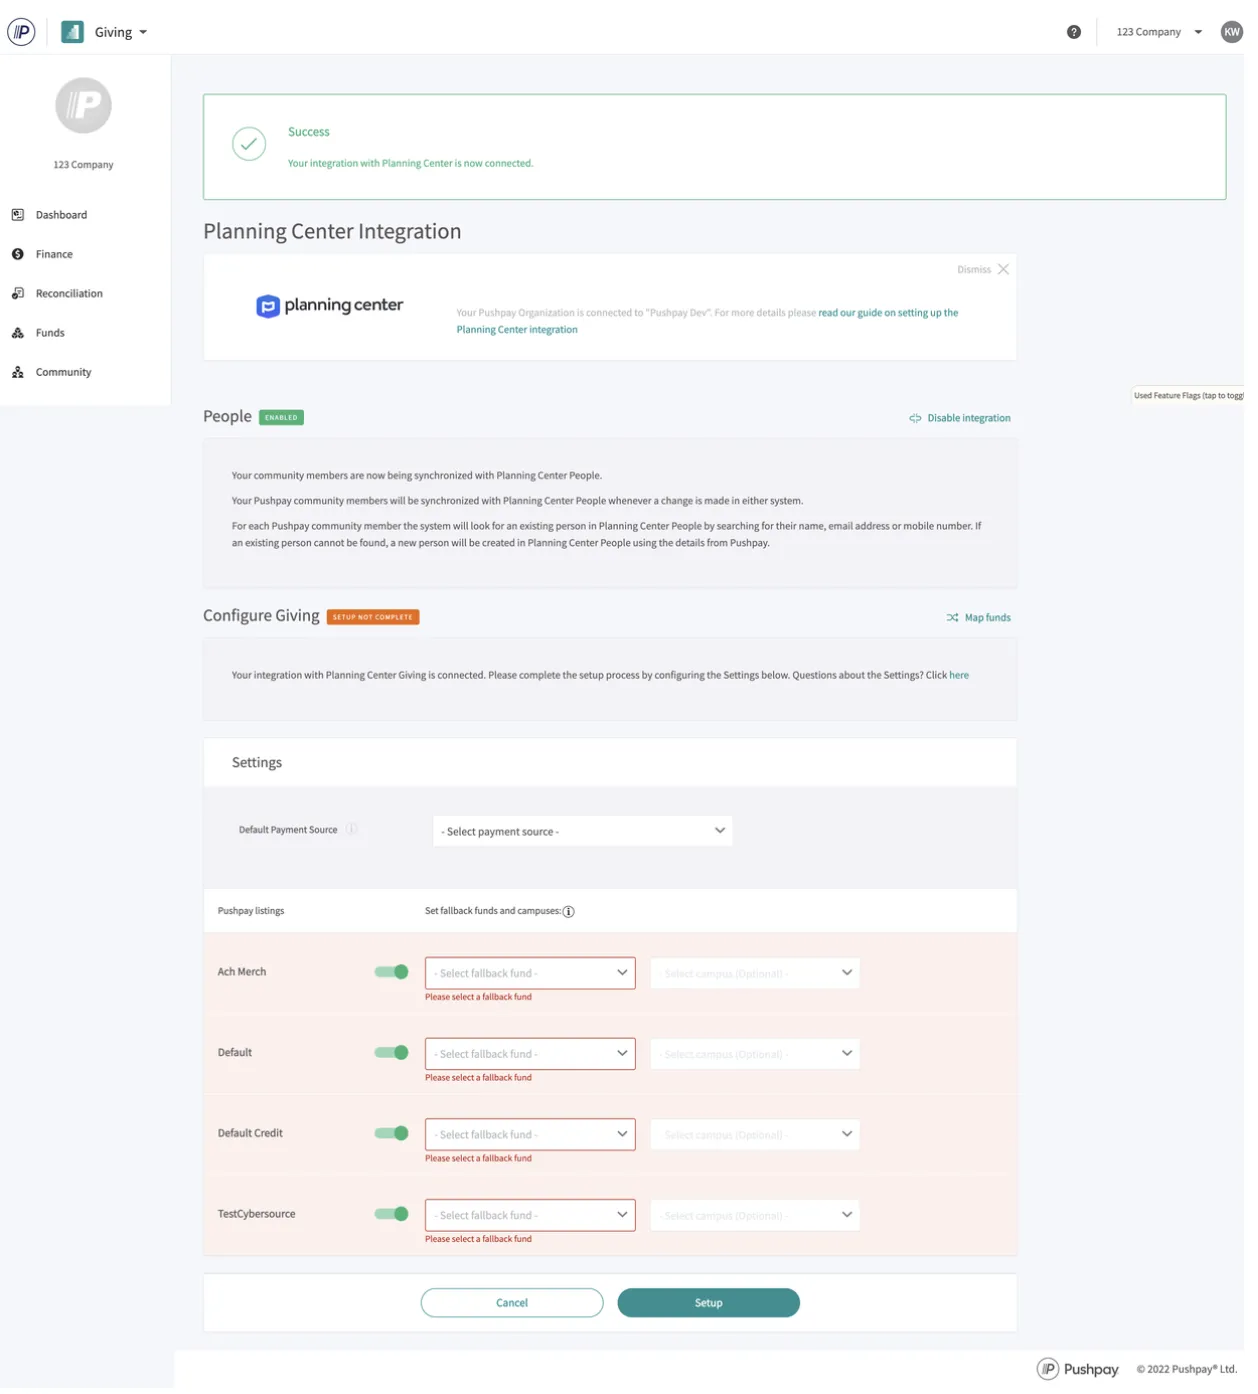This screenshot has height=1394, width=1258.
Task: Toggle off the Default Credit listing
Action: pos(390,1133)
